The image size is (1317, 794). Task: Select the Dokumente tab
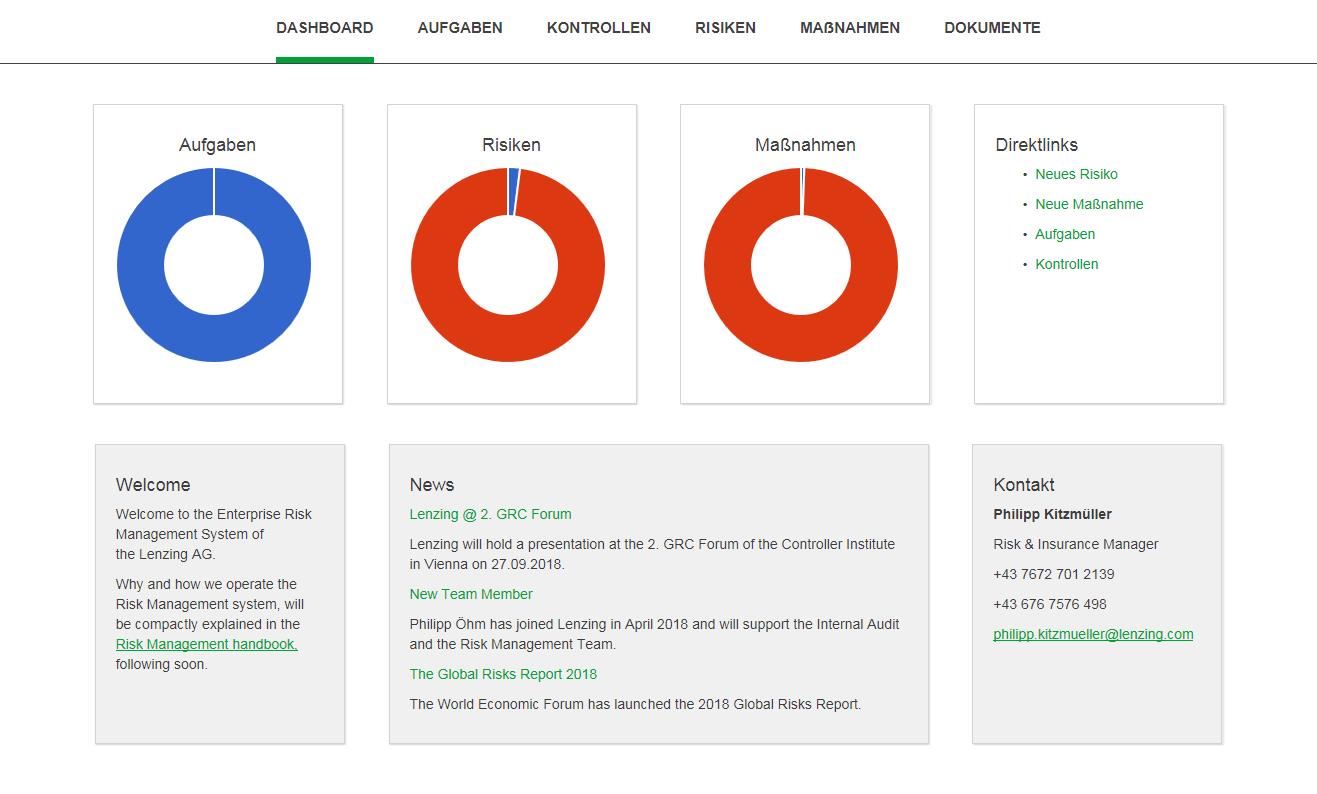tap(992, 28)
